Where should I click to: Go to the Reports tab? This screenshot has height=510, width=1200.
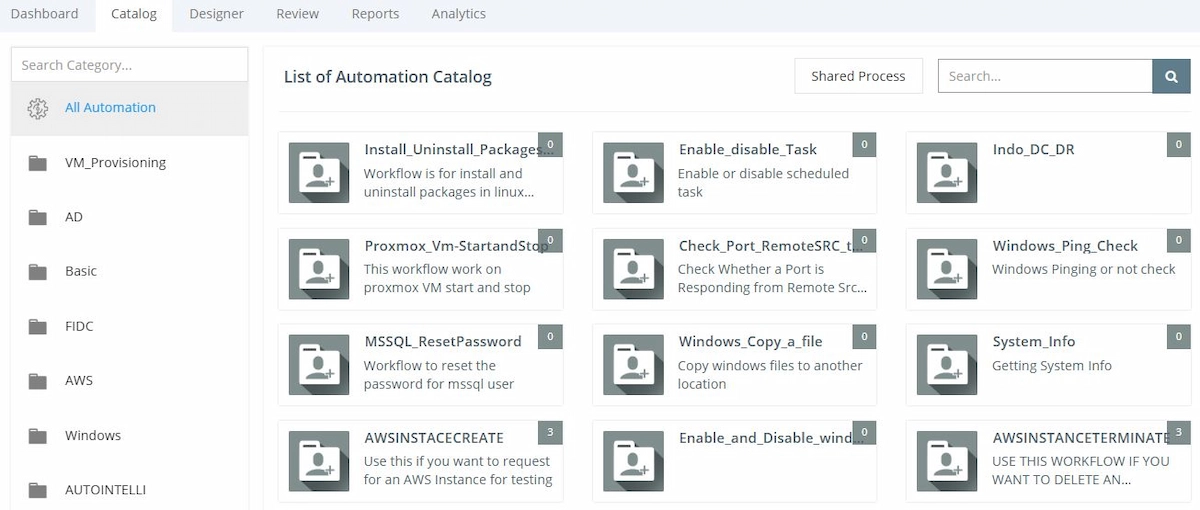[x=375, y=14]
